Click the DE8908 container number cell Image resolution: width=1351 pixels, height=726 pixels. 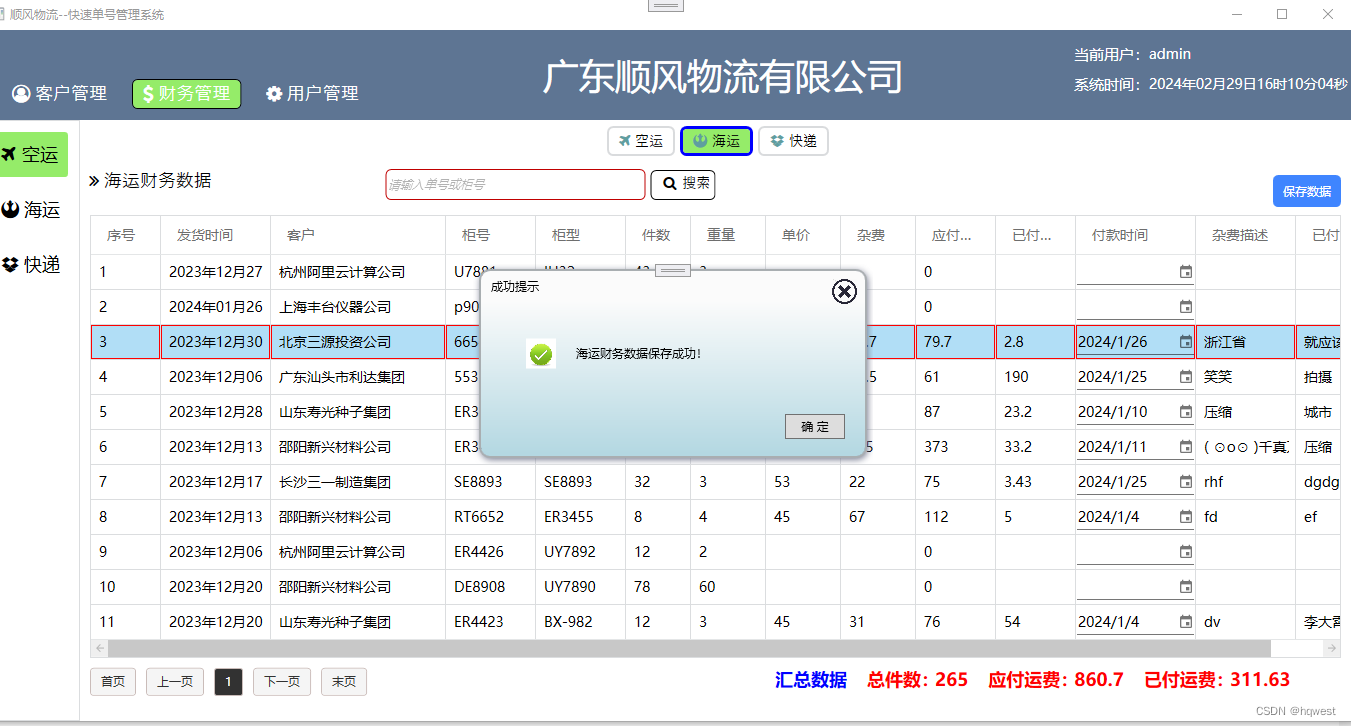pos(491,587)
